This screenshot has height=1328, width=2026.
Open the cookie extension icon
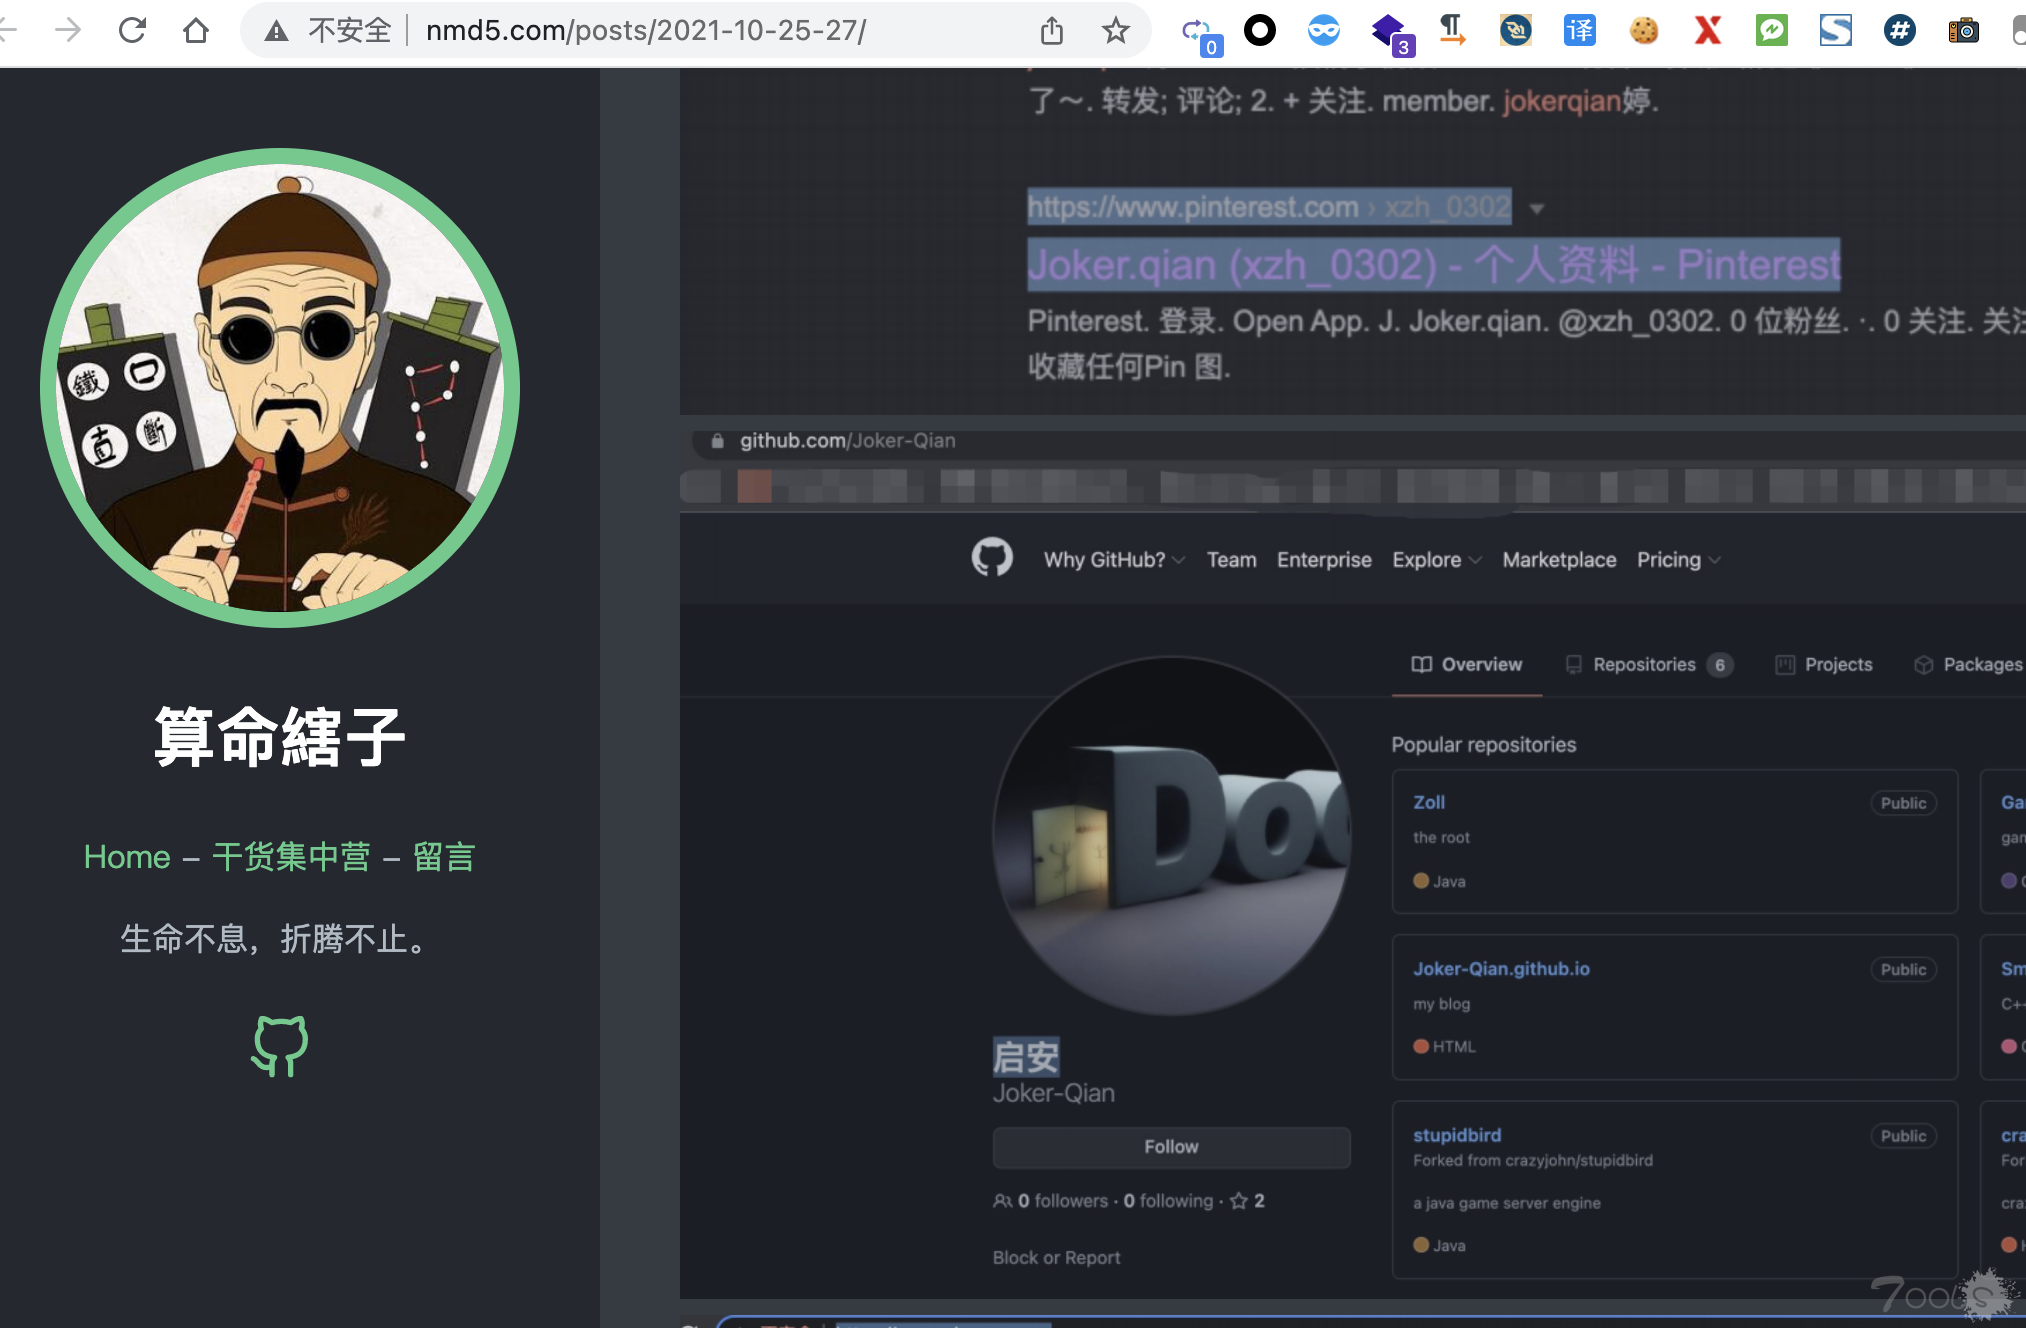click(x=1644, y=31)
